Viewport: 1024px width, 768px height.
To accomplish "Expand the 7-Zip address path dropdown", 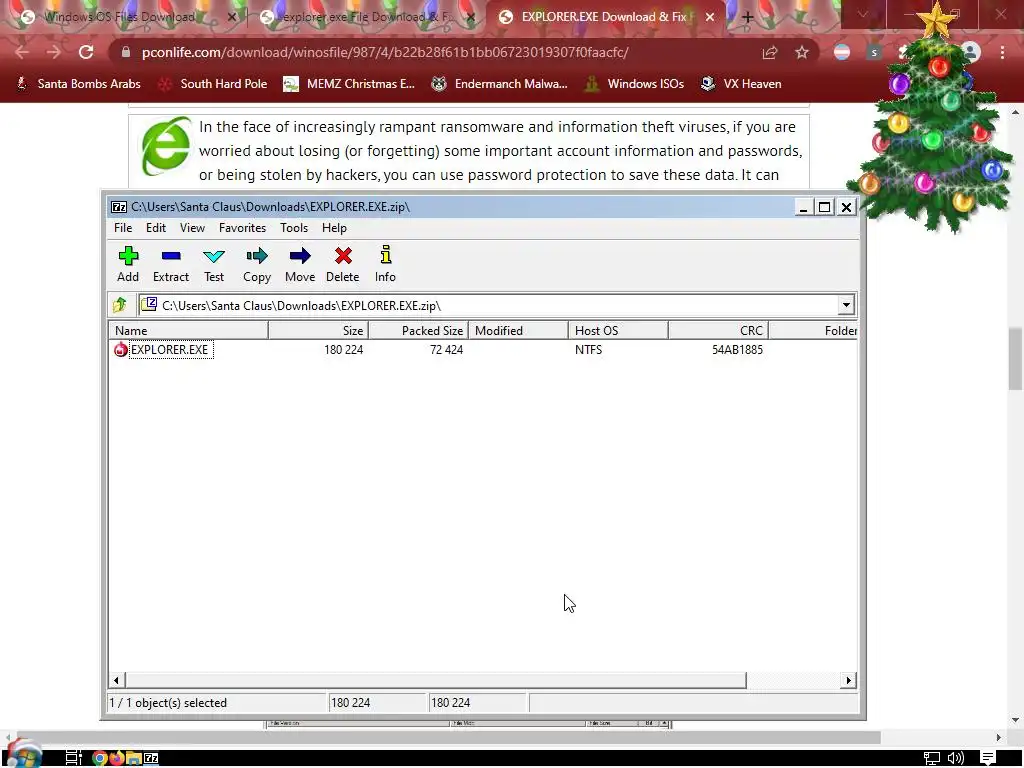I will 846,305.
